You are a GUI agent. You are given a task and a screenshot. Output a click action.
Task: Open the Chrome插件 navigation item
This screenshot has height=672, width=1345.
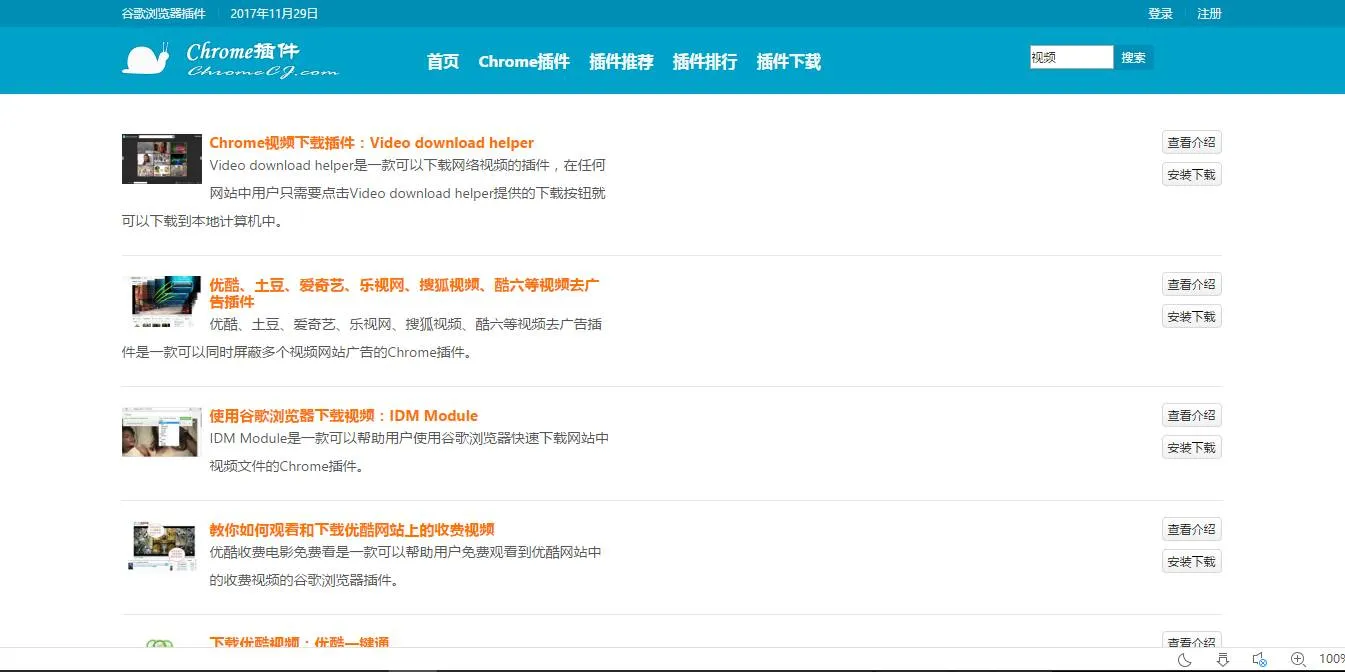click(x=524, y=61)
